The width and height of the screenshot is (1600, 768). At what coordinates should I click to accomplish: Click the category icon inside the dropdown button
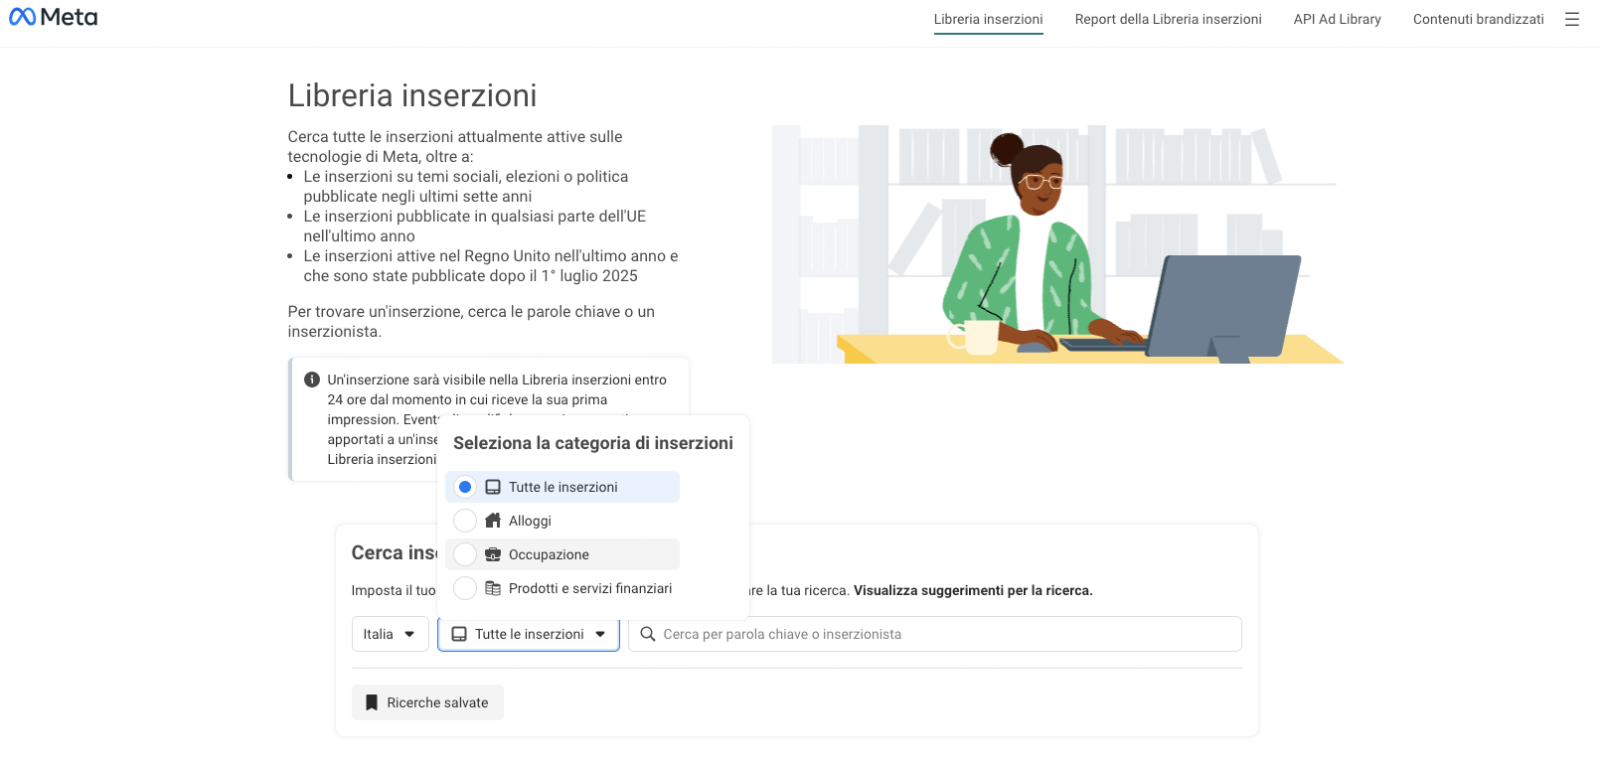click(459, 634)
